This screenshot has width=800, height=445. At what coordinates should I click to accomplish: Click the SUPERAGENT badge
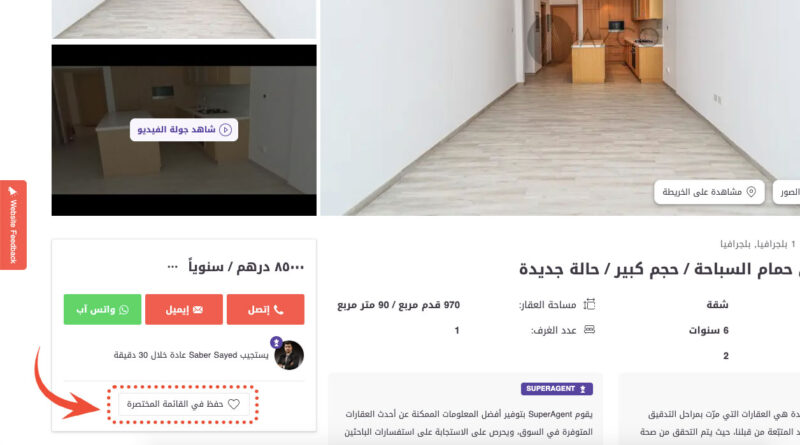point(557,389)
